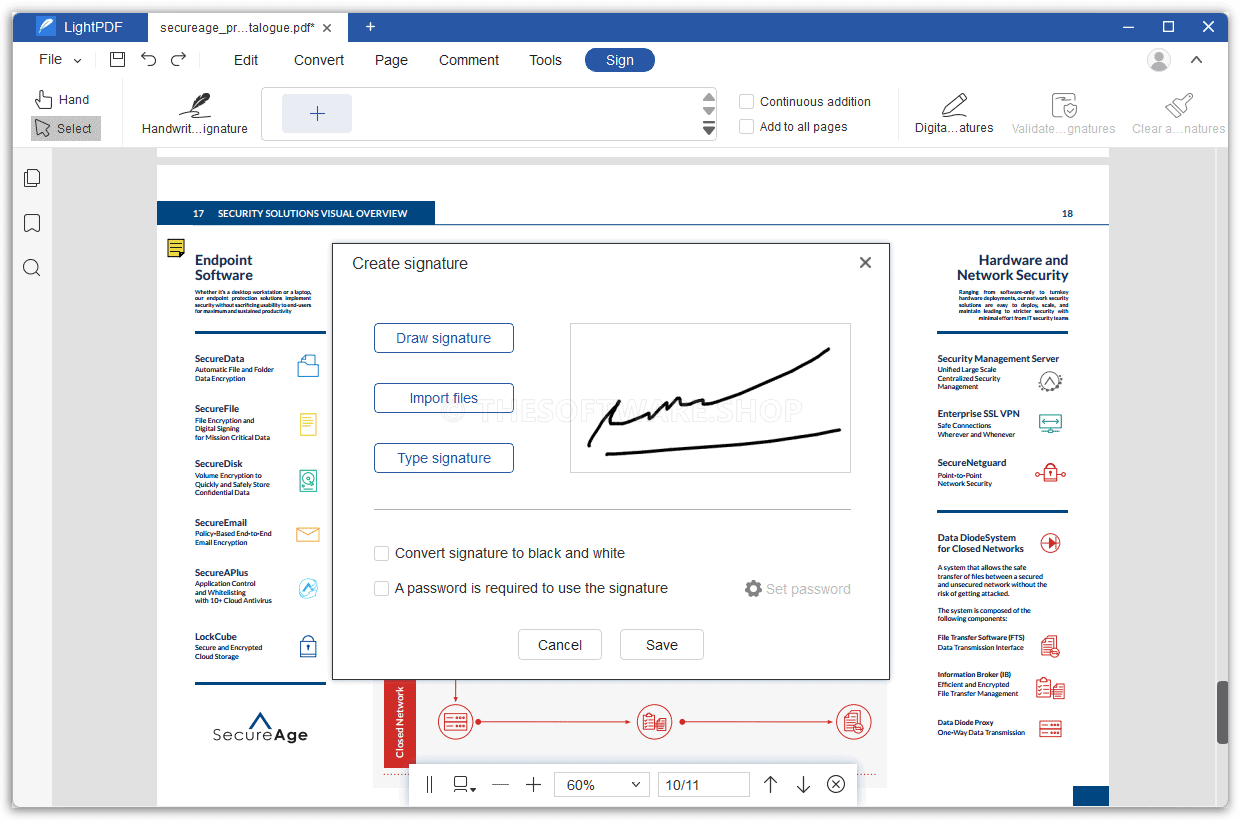The width and height of the screenshot is (1241, 820).
Task: Click the Draw signature button
Action: (x=444, y=338)
